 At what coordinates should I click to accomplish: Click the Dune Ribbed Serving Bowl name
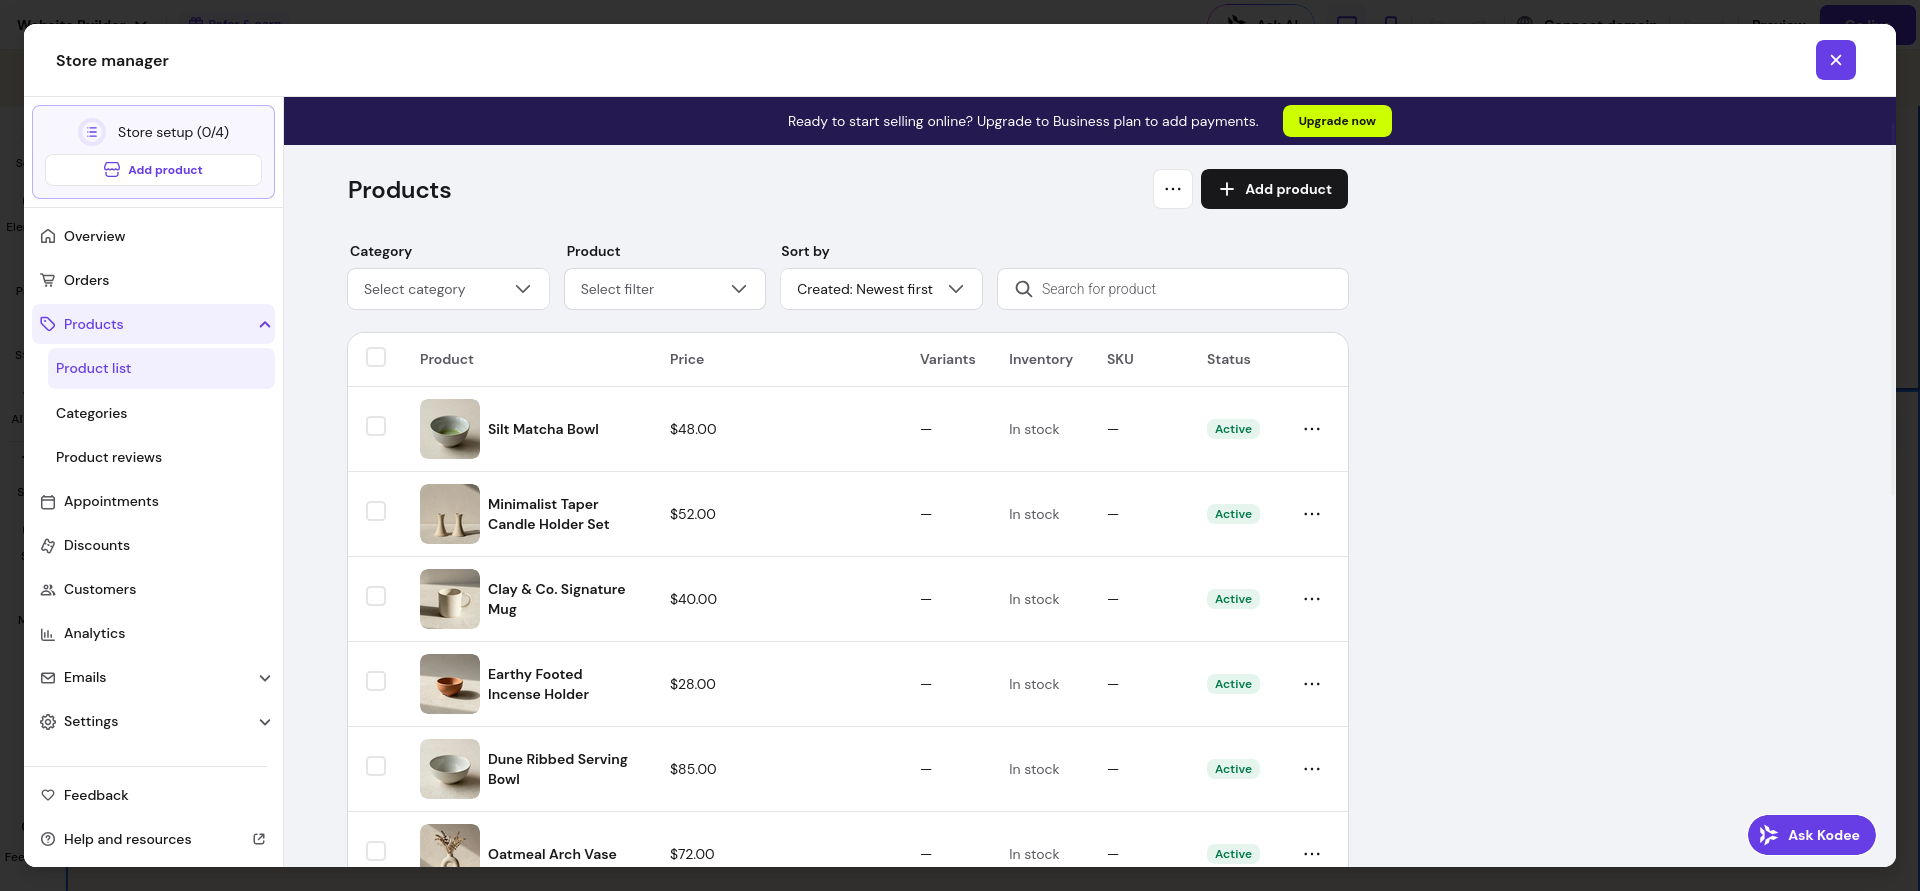[558, 769]
